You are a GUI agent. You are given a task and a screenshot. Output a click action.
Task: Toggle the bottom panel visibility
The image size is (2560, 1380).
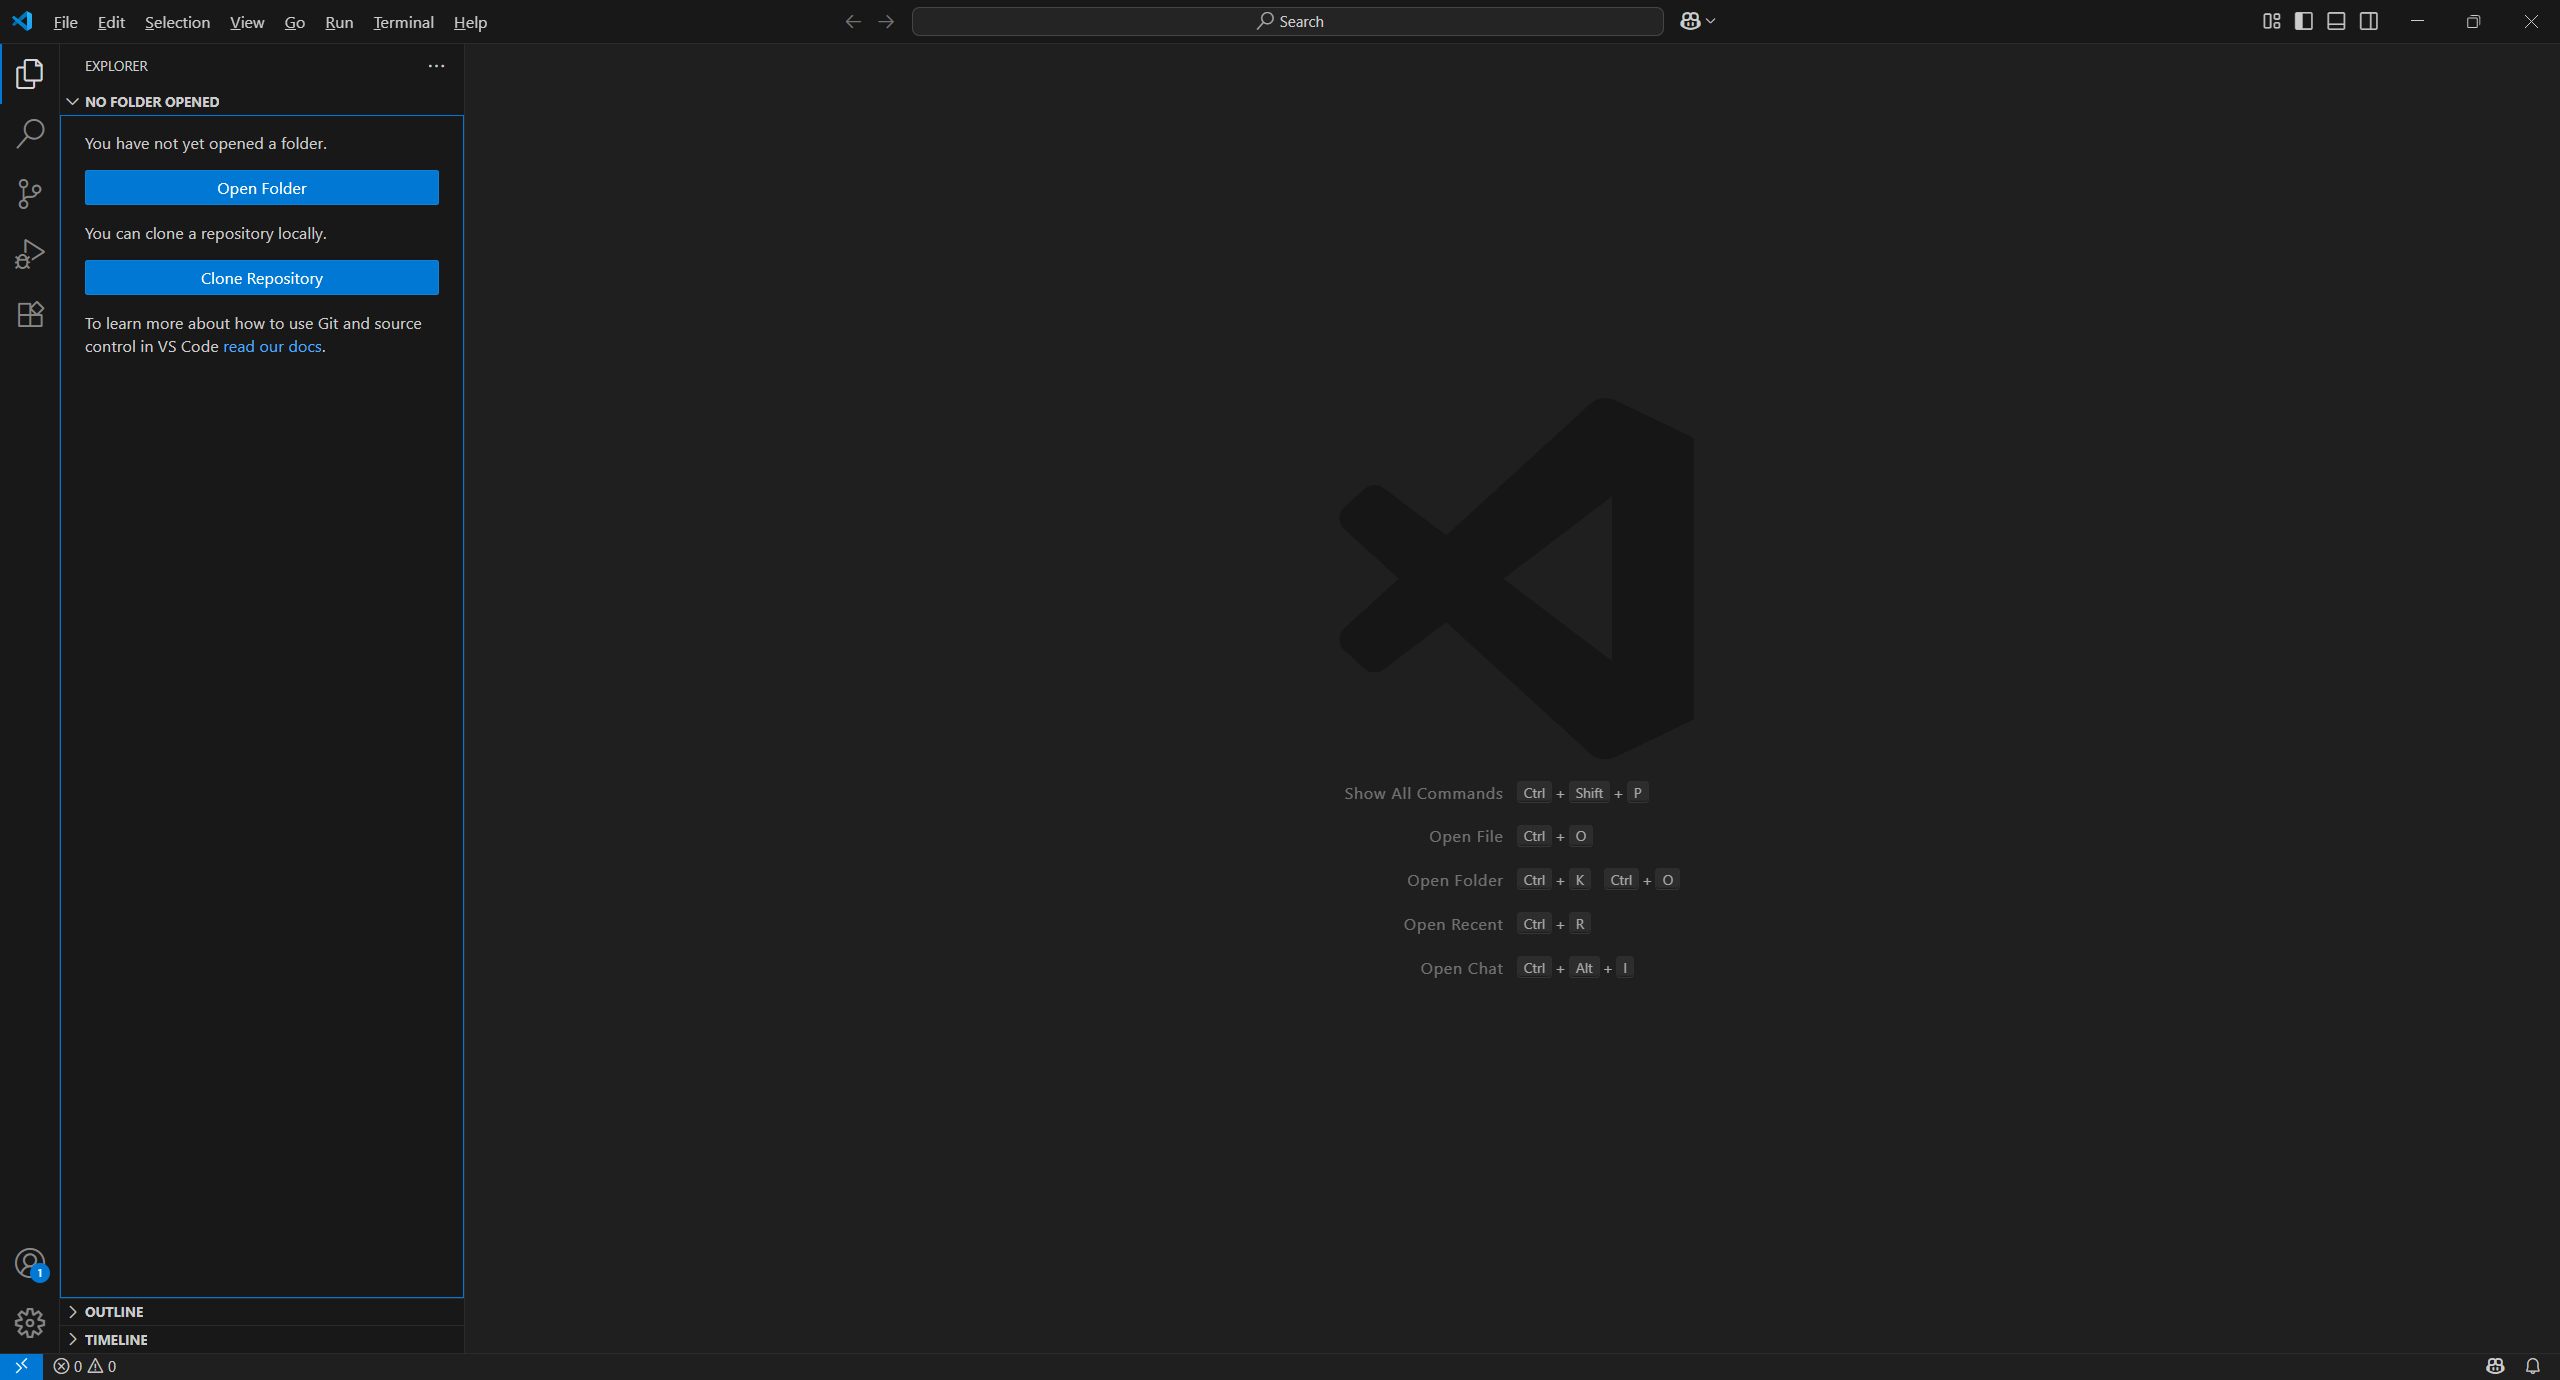2336,21
